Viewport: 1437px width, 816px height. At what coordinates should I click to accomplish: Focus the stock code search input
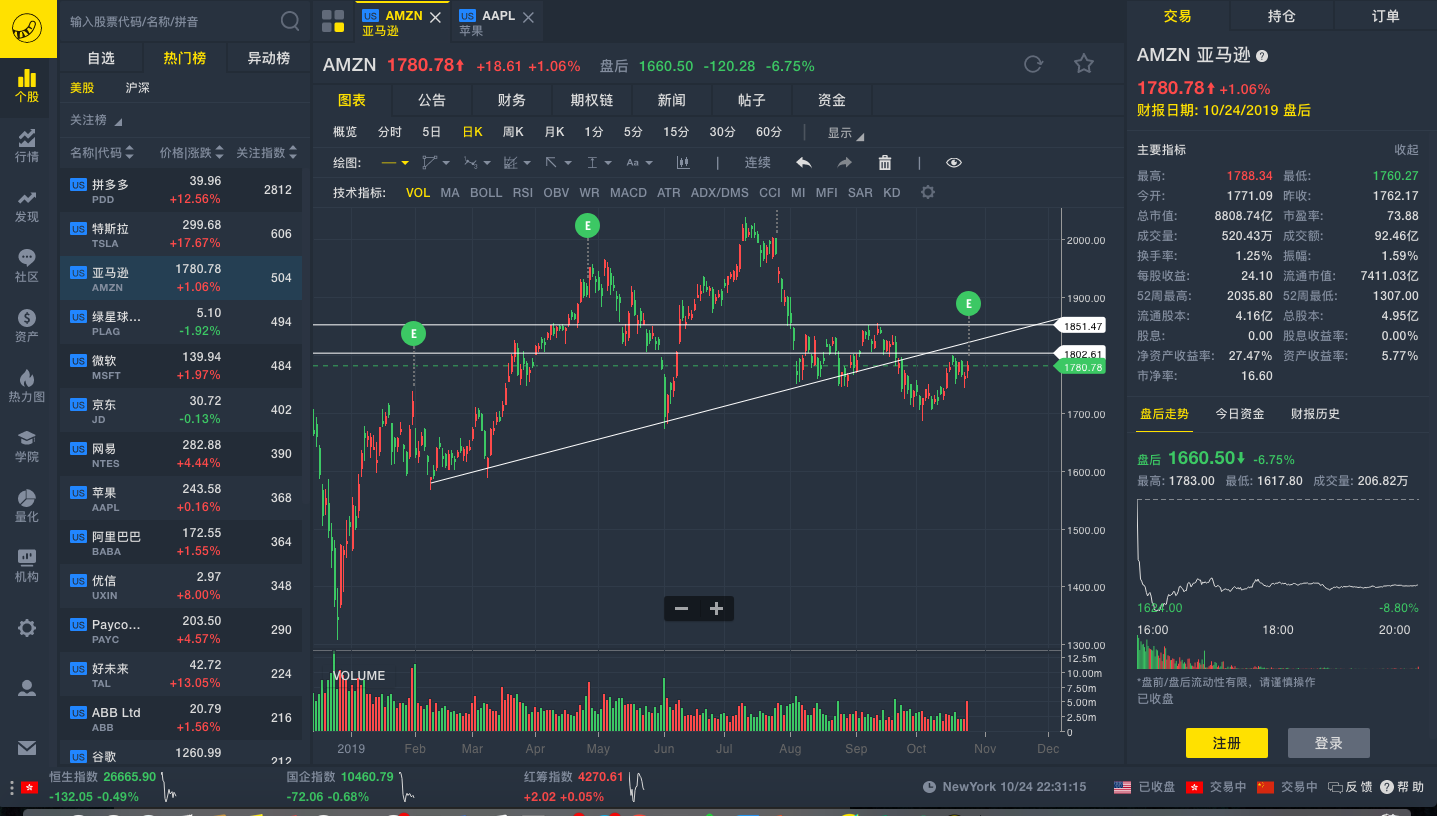click(170, 21)
